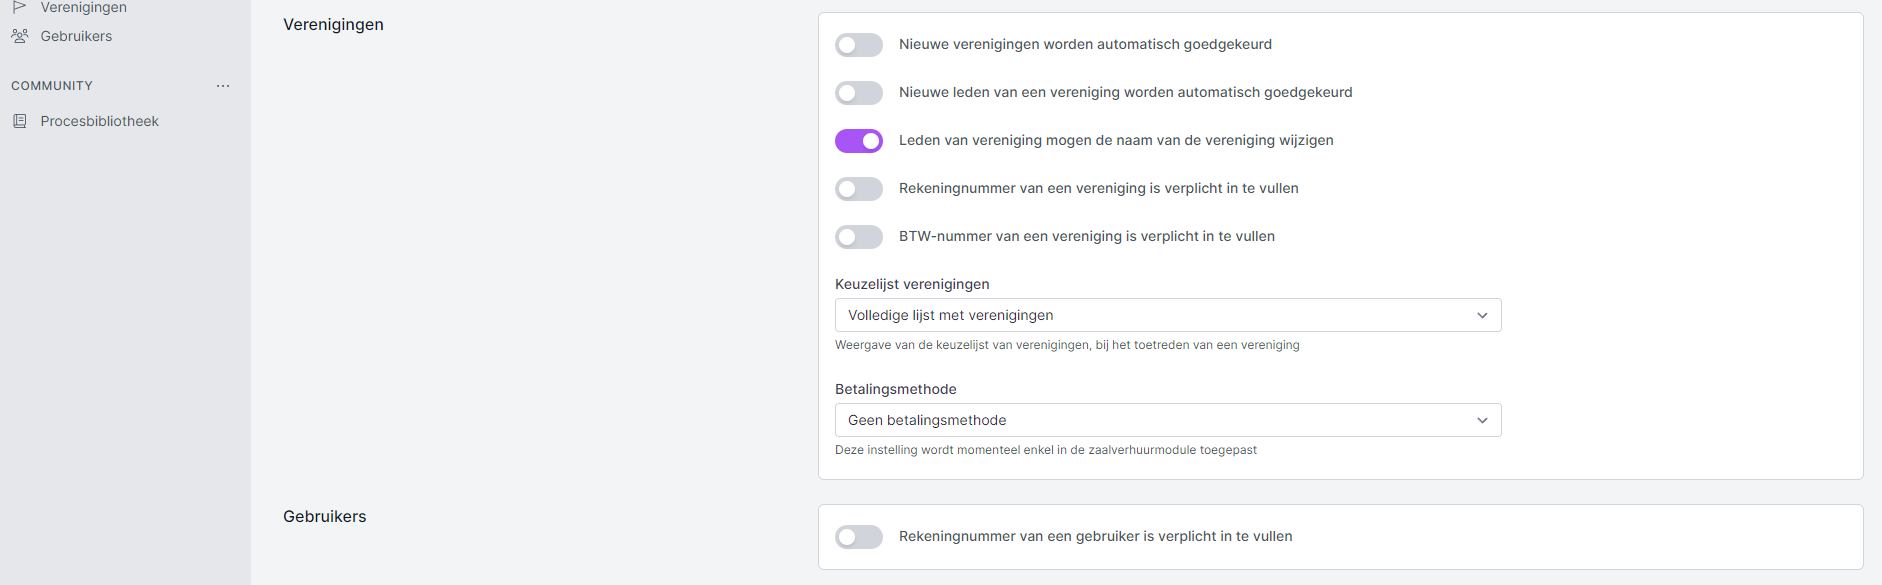Open Gebruikers in the sidebar menu
Image resolution: width=1882 pixels, height=585 pixels.
pos(76,36)
